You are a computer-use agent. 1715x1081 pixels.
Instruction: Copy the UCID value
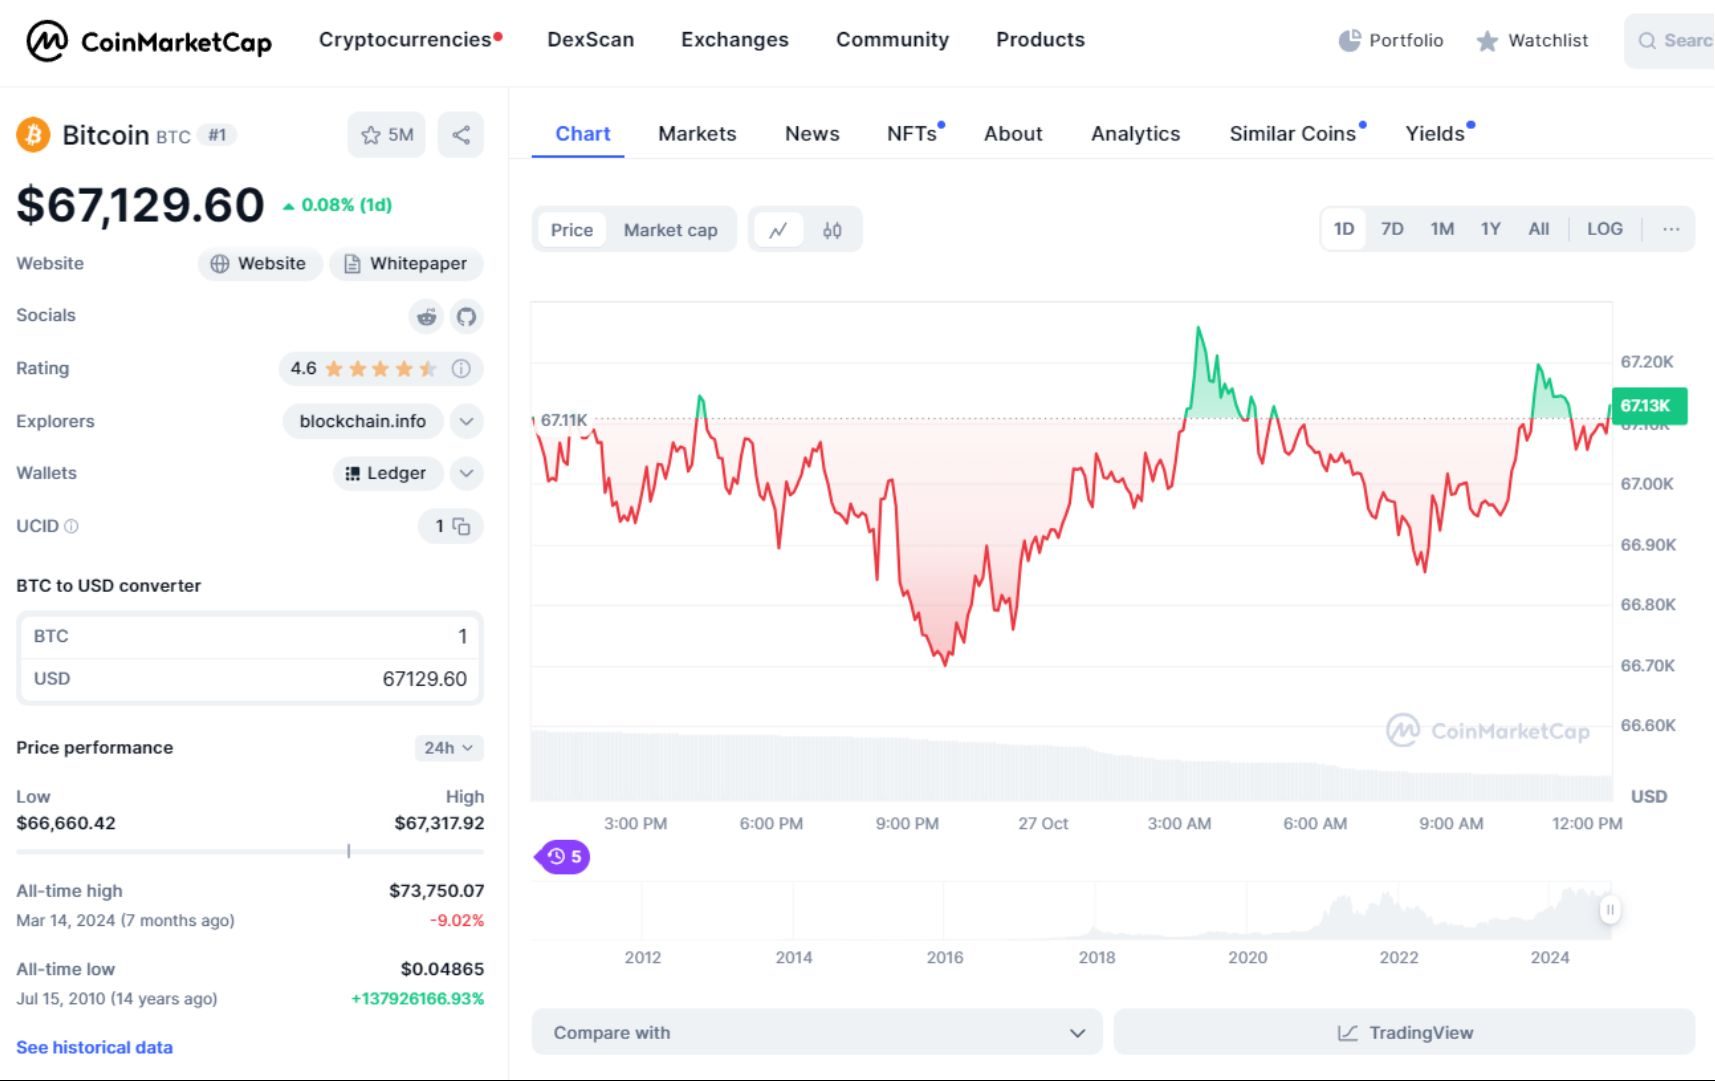(460, 527)
